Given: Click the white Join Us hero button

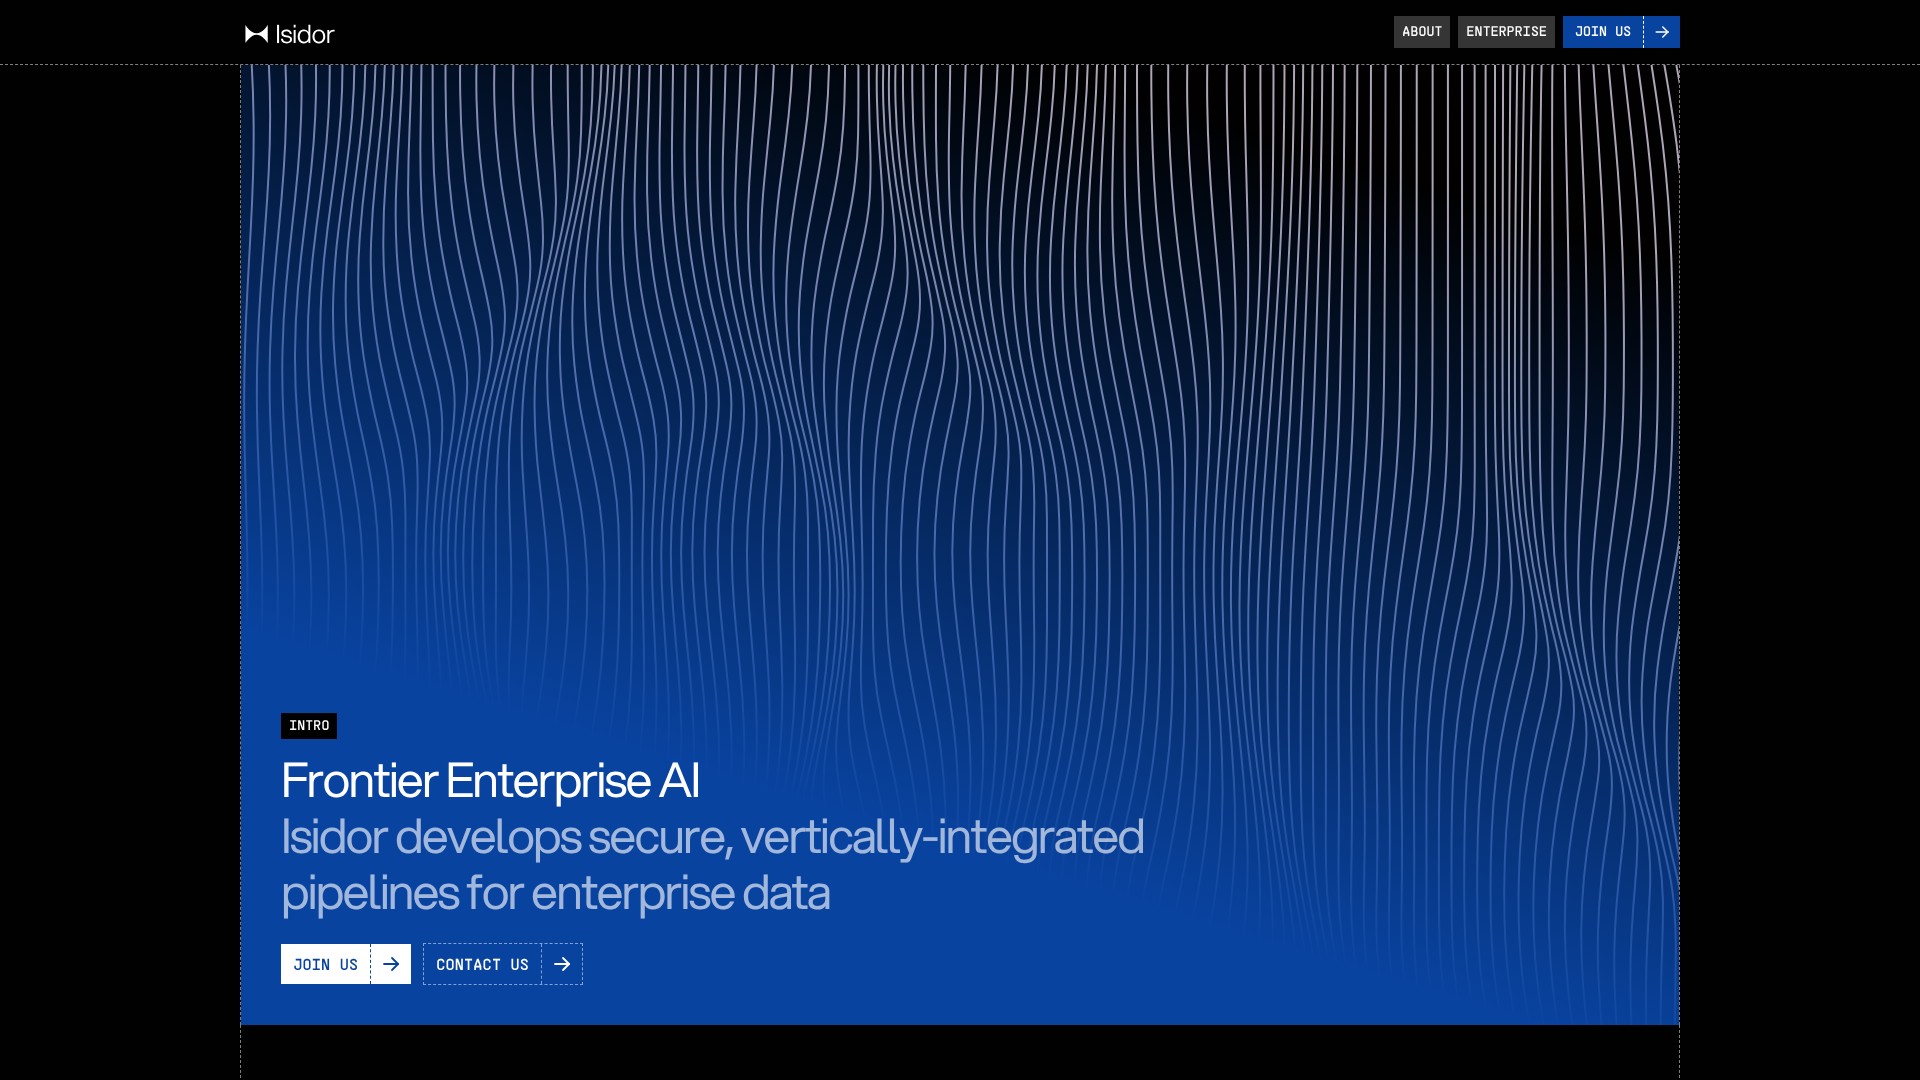Looking at the screenshot, I should click(x=346, y=964).
